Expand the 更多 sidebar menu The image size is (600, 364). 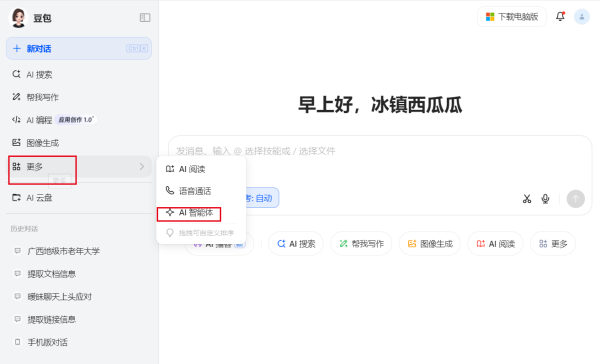(x=79, y=166)
